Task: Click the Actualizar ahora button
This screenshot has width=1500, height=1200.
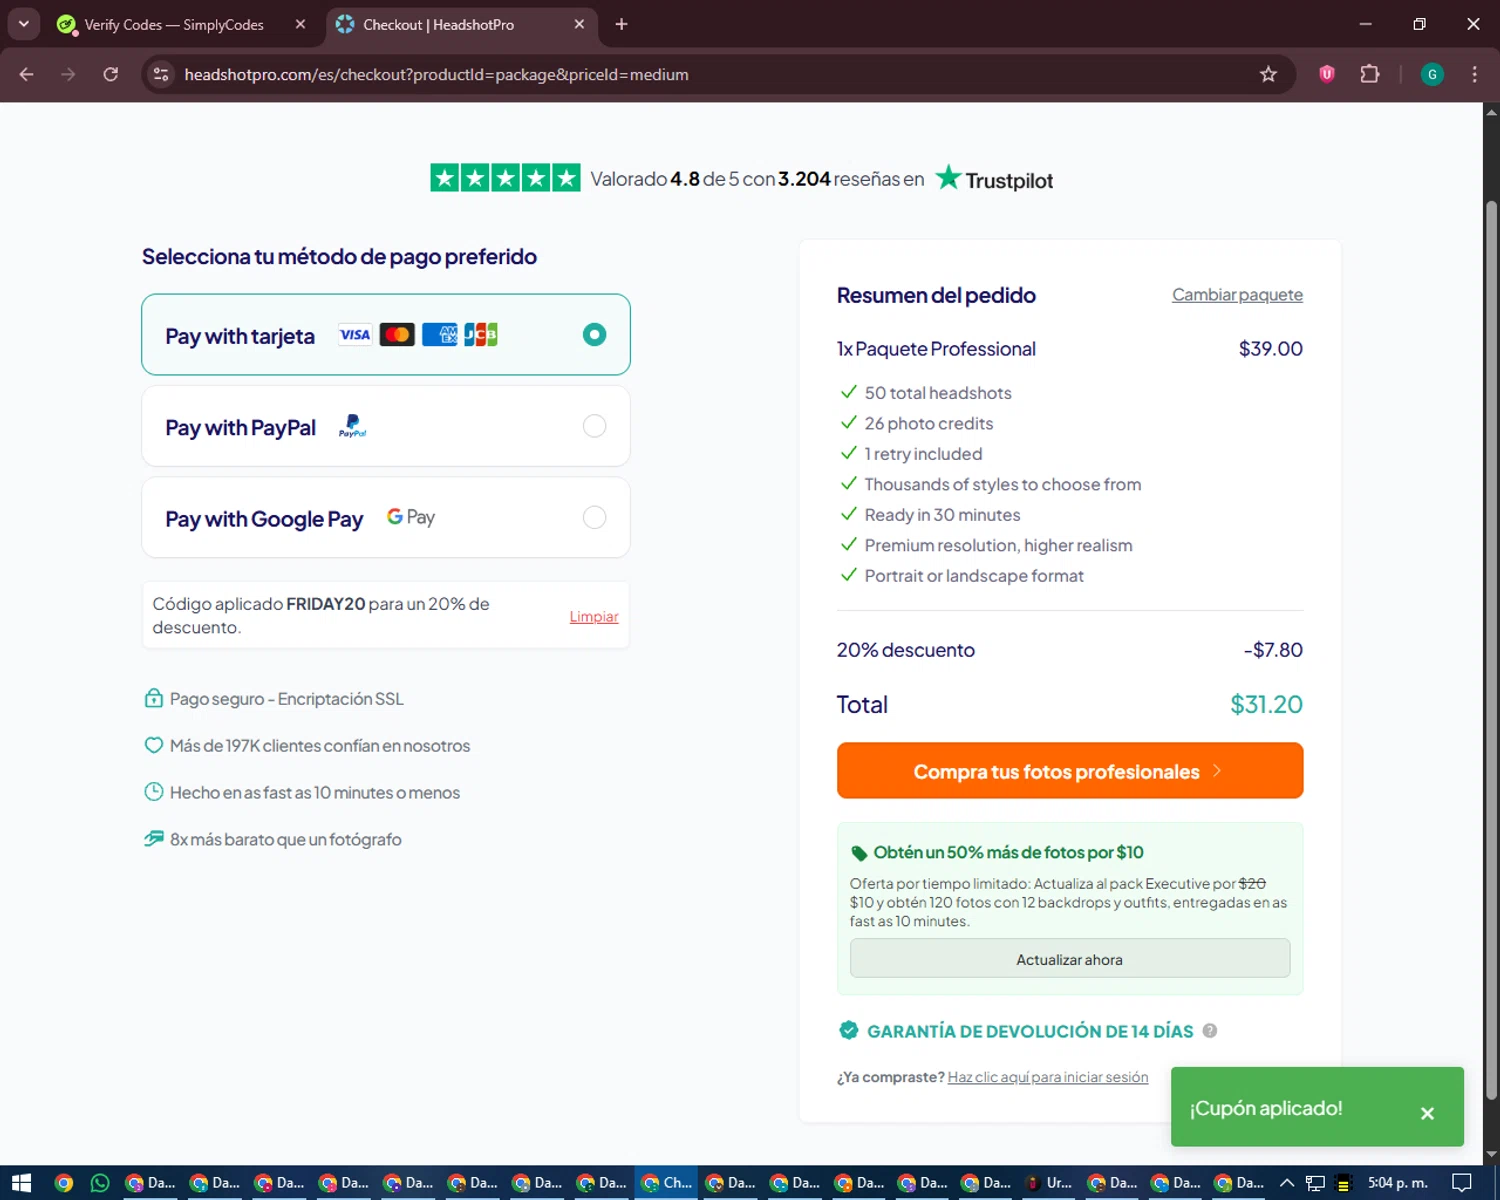Action: click(x=1070, y=959)
